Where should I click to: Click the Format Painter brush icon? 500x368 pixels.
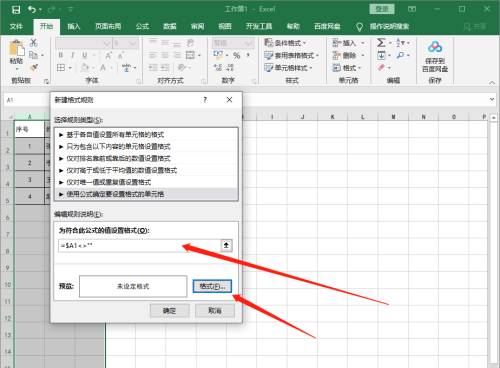[34, 68]
